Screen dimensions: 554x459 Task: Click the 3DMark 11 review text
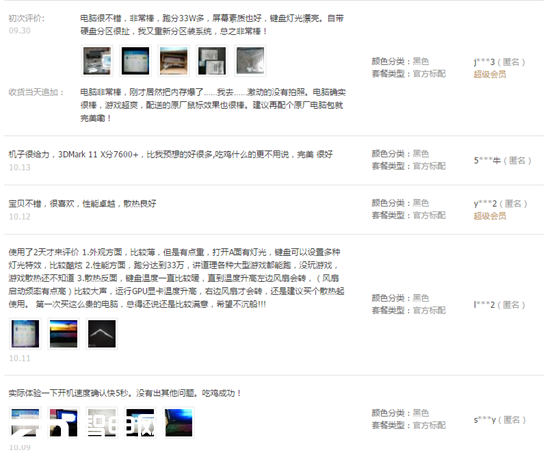(170, 154)
